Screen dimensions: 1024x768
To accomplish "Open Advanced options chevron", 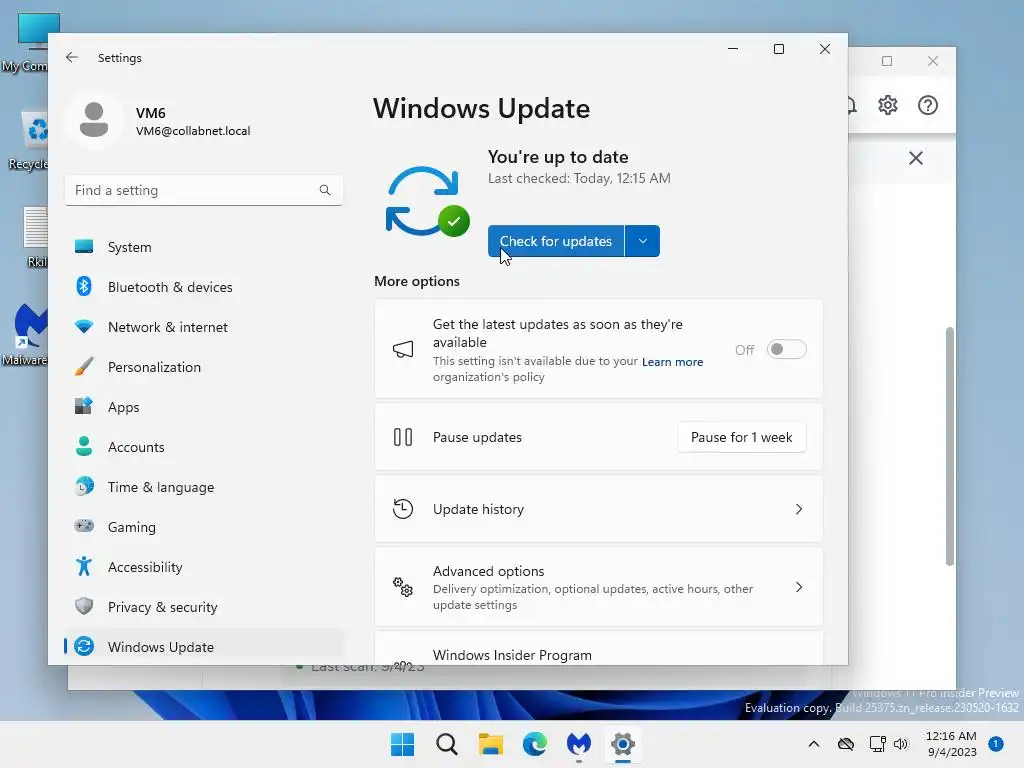I will [x=799, y=587].
